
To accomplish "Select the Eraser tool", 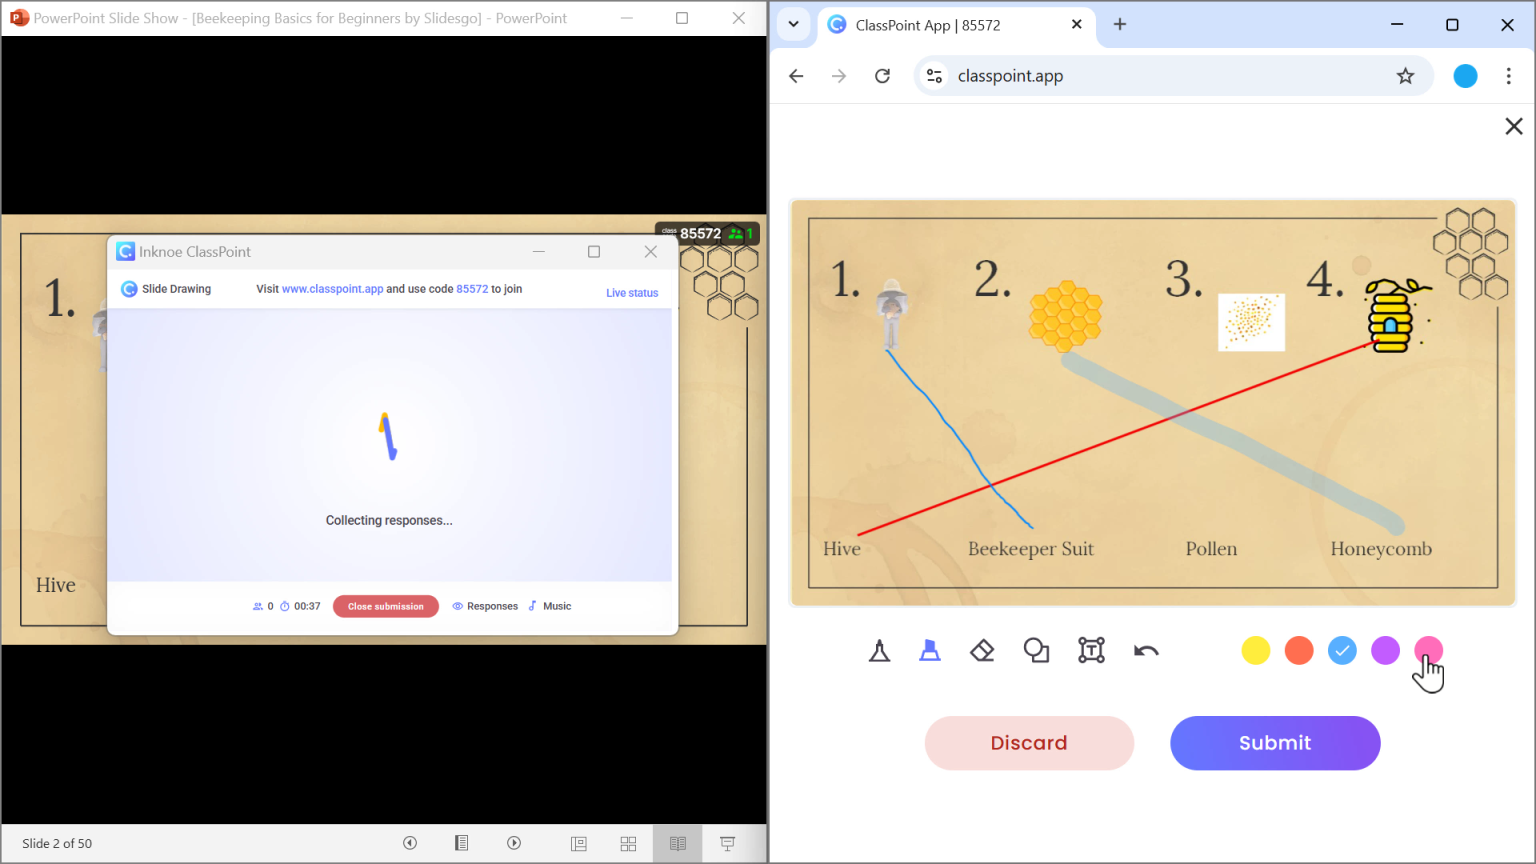I will pos(982,650).
